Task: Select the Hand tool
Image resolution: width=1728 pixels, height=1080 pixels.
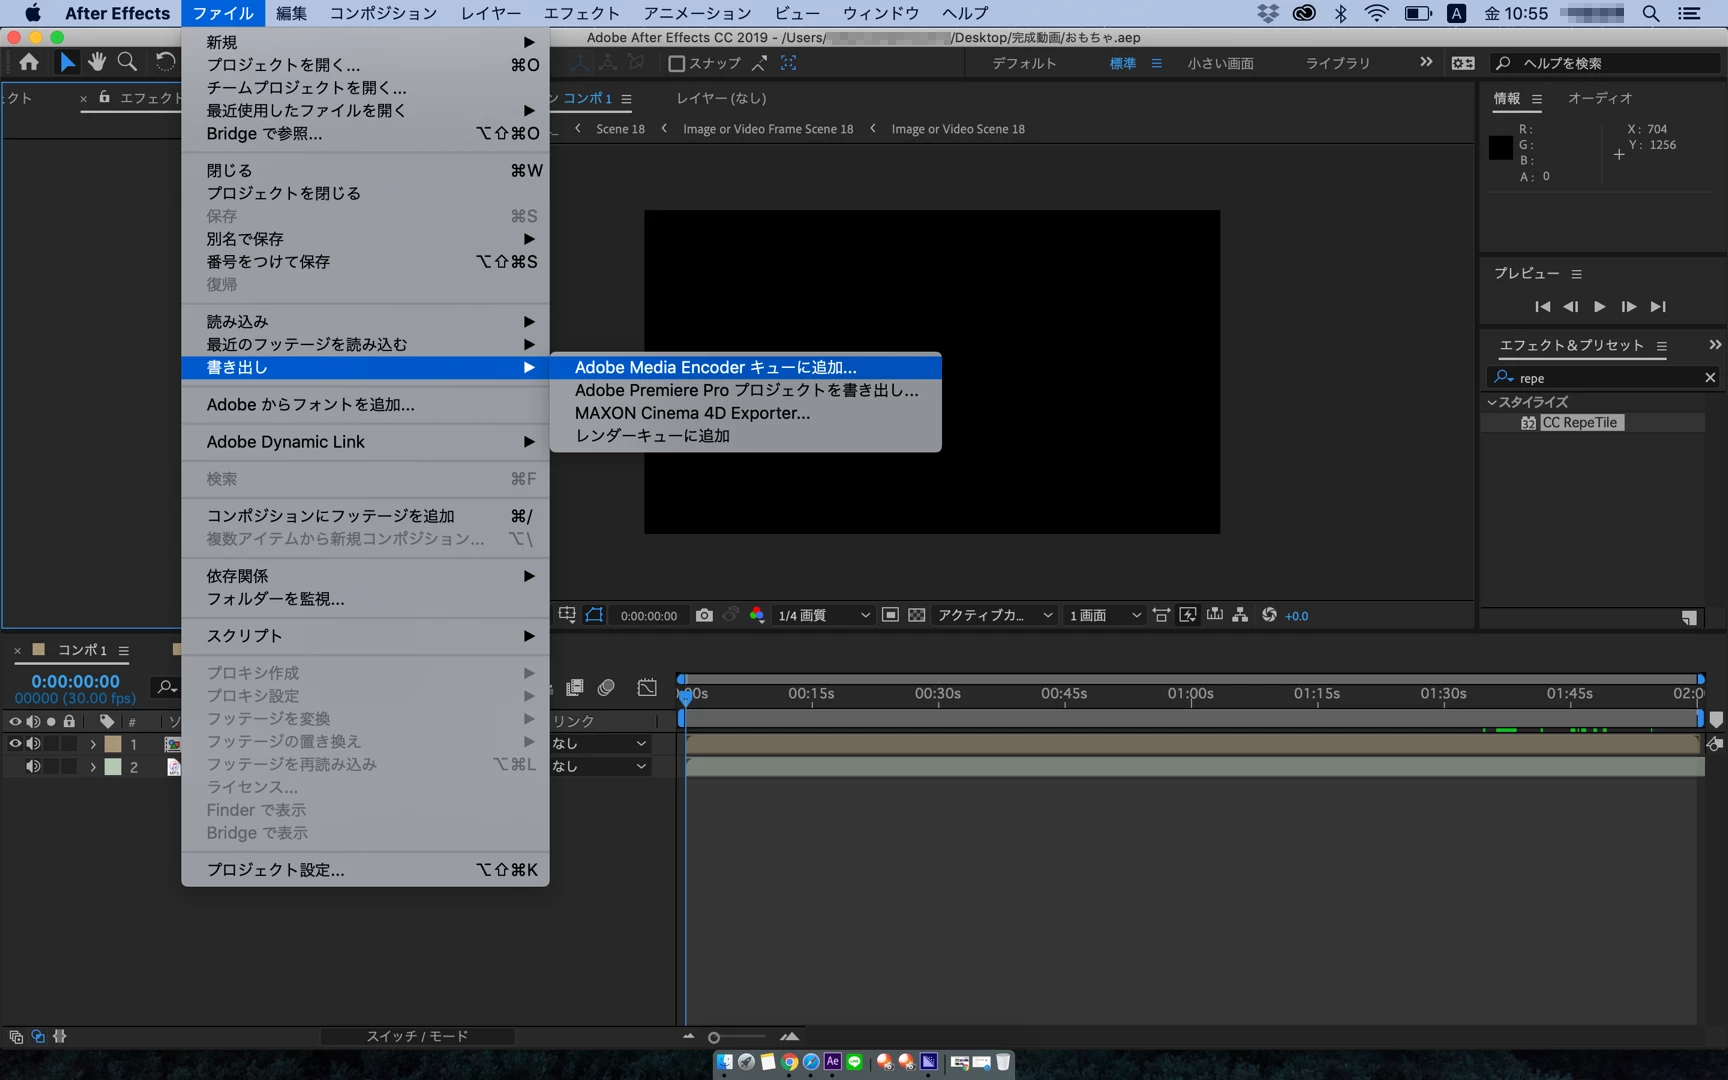Action: 97,62
